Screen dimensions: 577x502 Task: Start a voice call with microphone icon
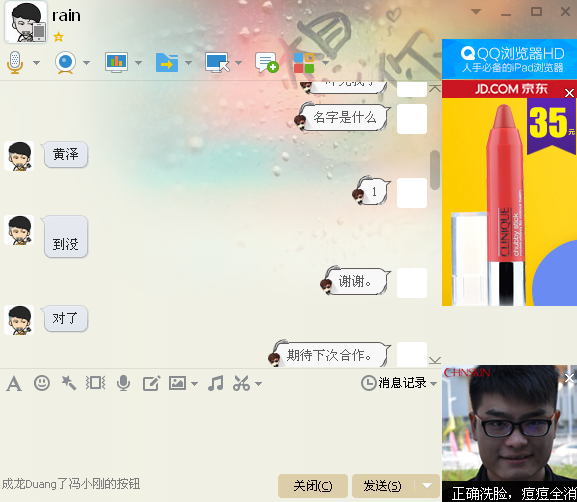click(15, 63)
